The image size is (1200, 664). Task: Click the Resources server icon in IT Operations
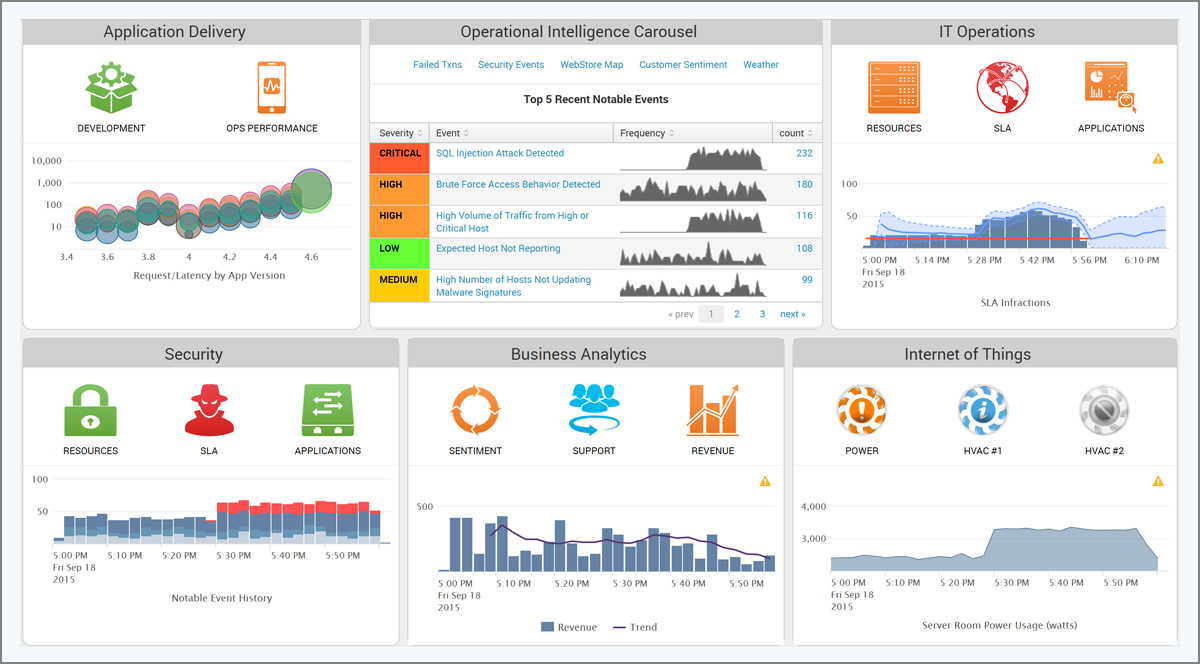[893, 88]
